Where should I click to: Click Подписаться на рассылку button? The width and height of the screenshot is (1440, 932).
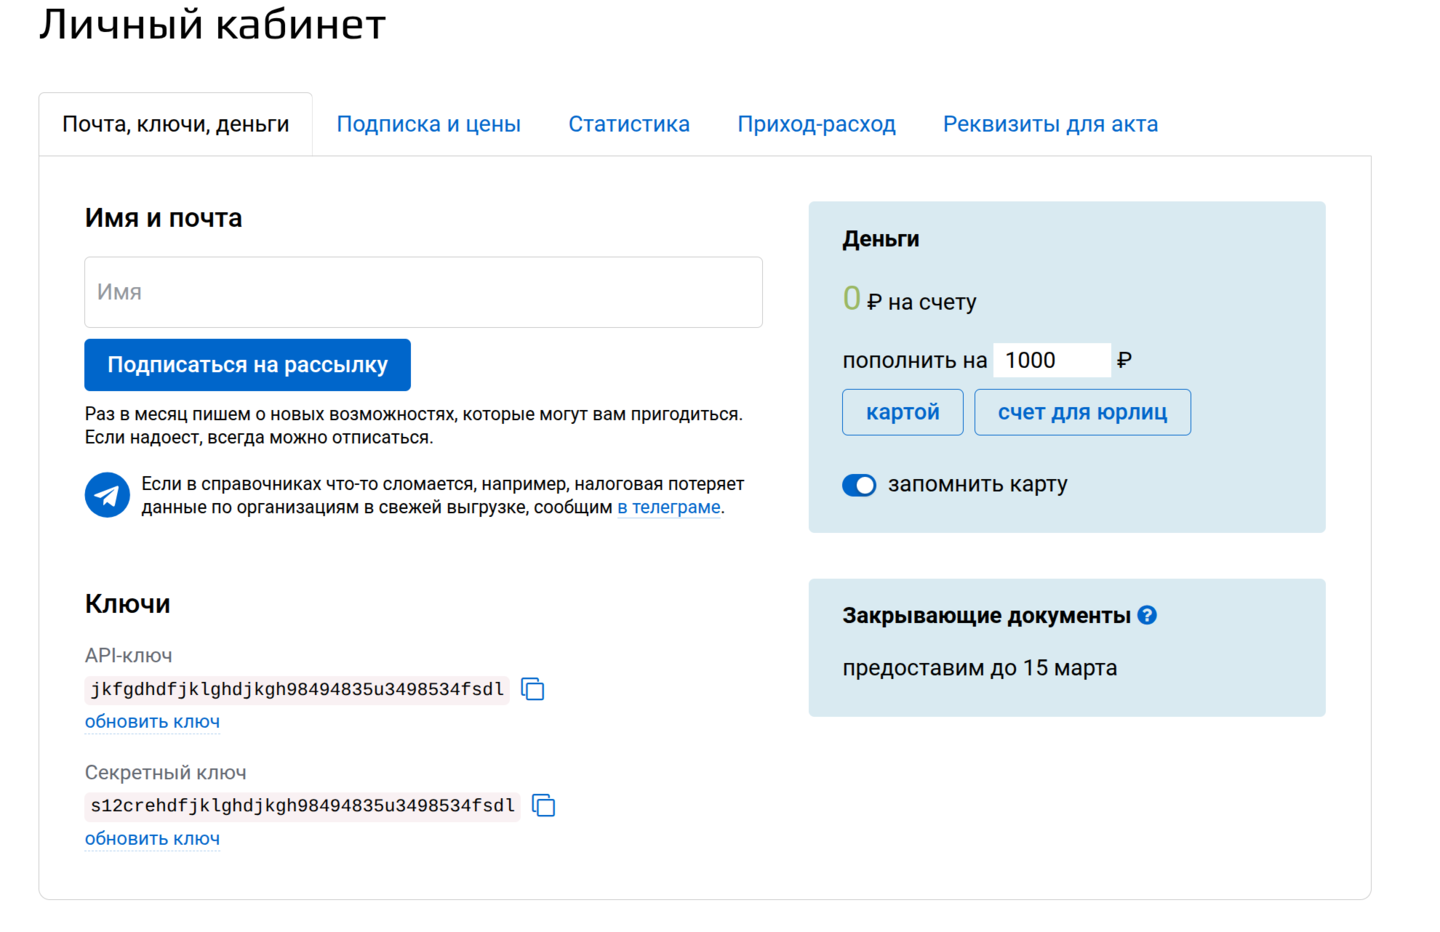pos(246,364)
